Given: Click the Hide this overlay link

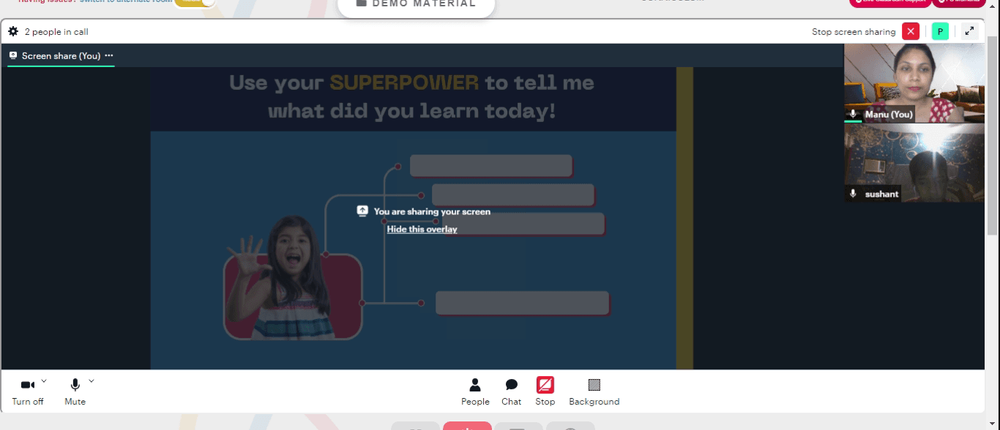Looking at the screenshot, I should click(x=422, y=229).
